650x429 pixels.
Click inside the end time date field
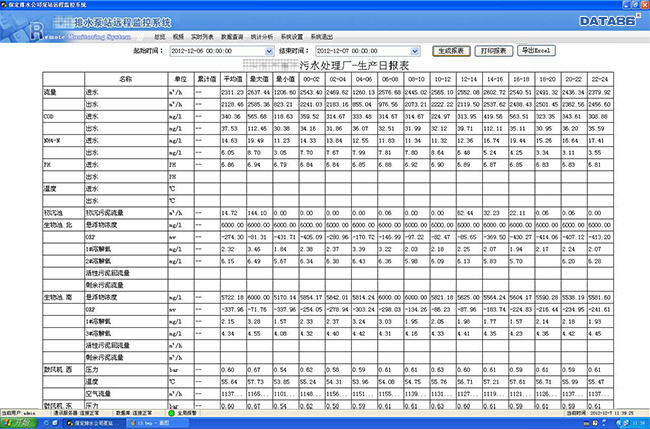[x=360, y=48]
